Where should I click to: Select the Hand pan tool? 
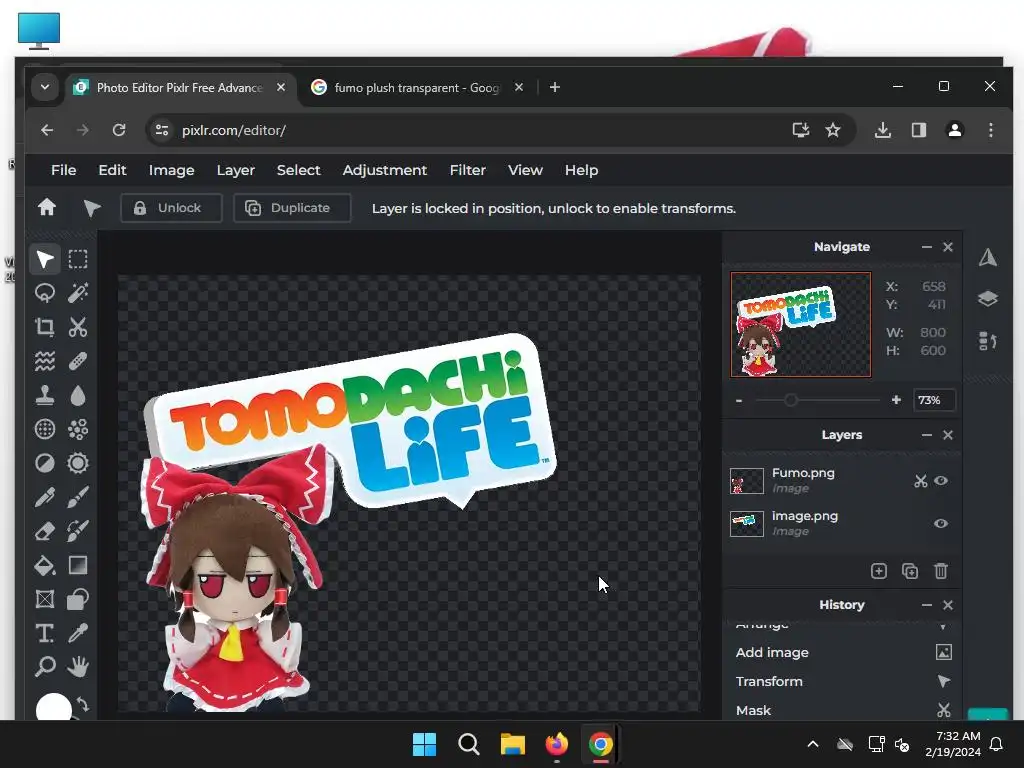point(78,667)
